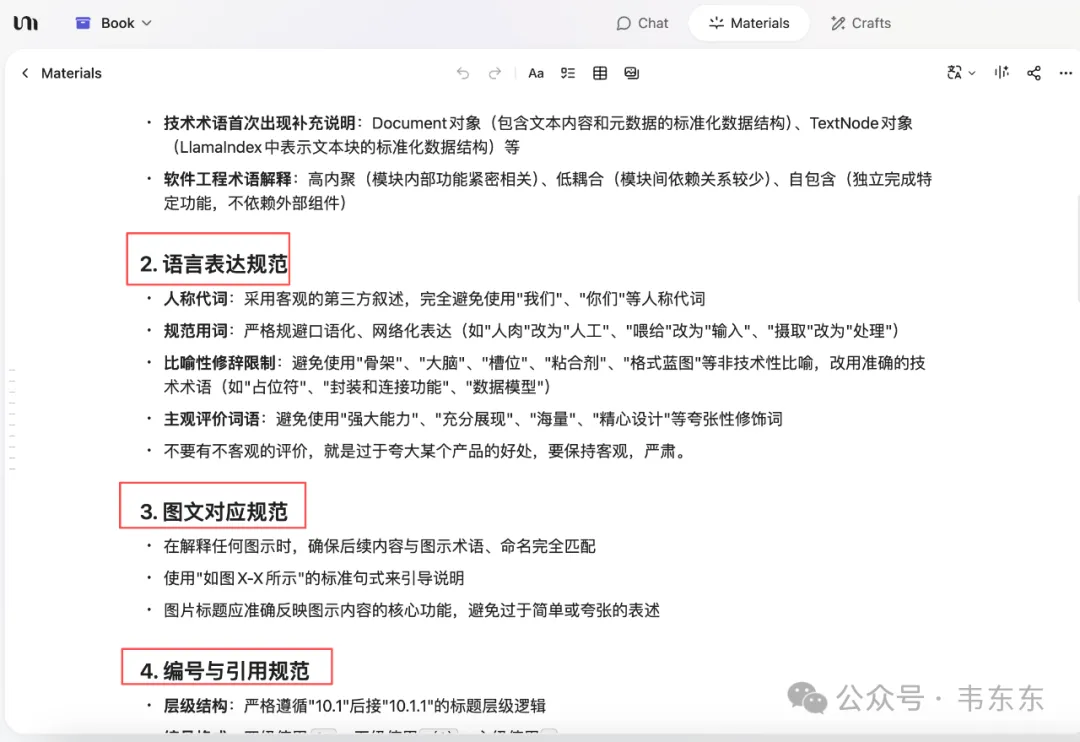The width and height of the screenshot is (1080, 742).
Task: Click the bold text 比喻性修辞限制
Action: click(220, 363)
